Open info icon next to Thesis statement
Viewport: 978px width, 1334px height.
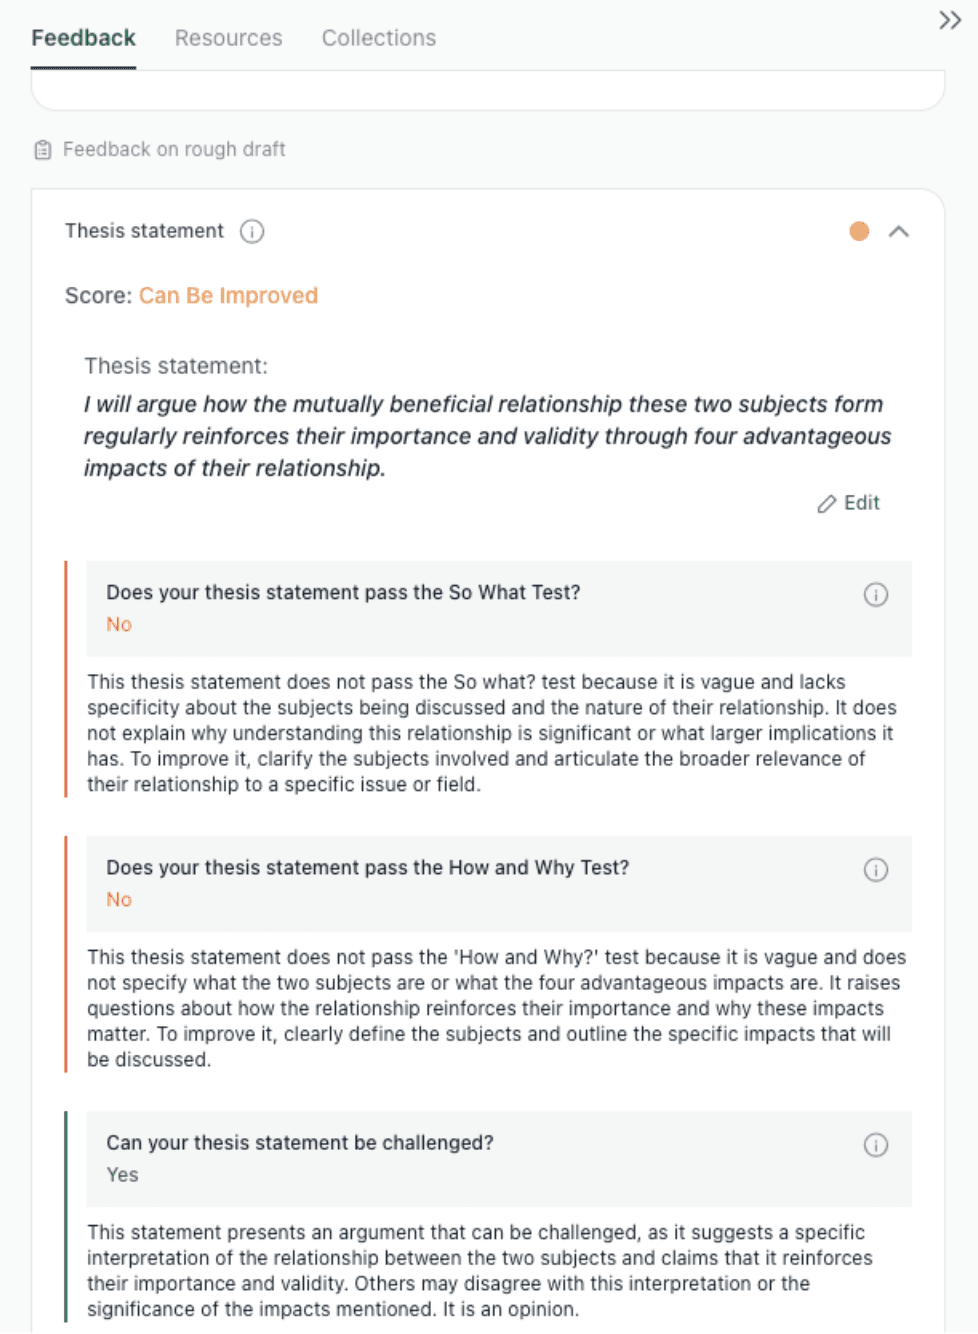[x=252, y=232]
